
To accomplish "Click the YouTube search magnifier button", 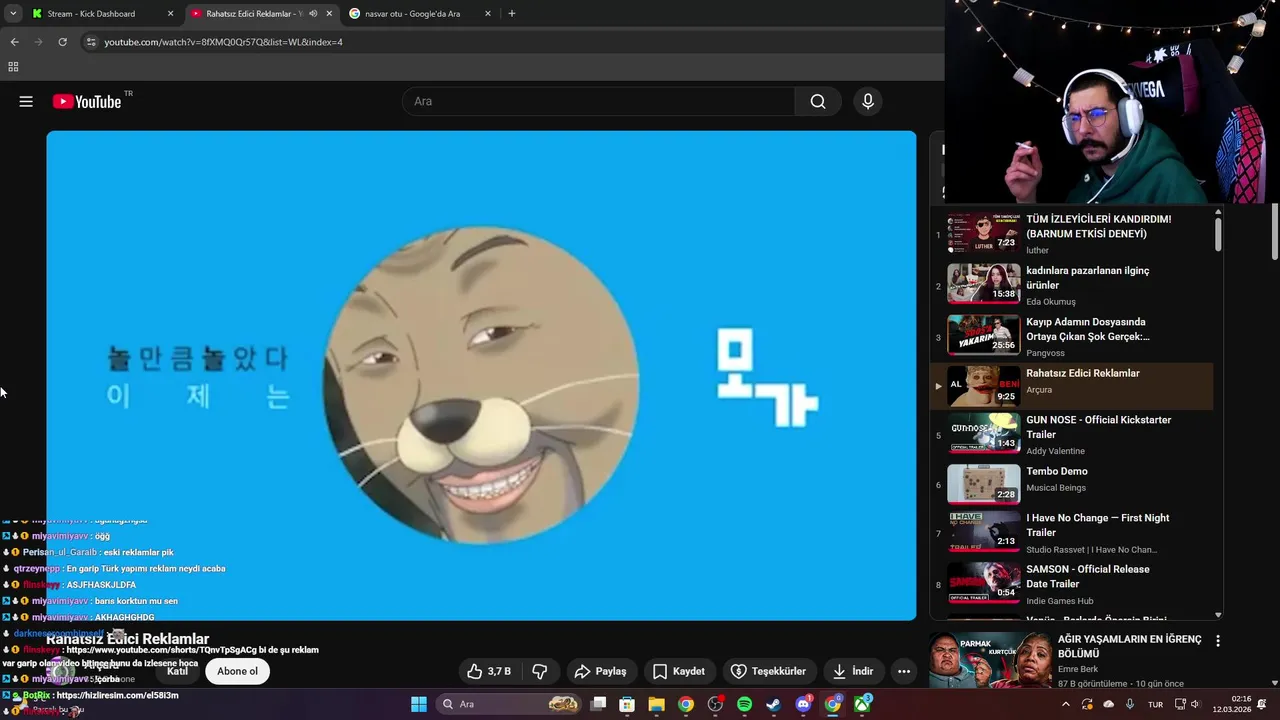I will [x=818, y=101].
